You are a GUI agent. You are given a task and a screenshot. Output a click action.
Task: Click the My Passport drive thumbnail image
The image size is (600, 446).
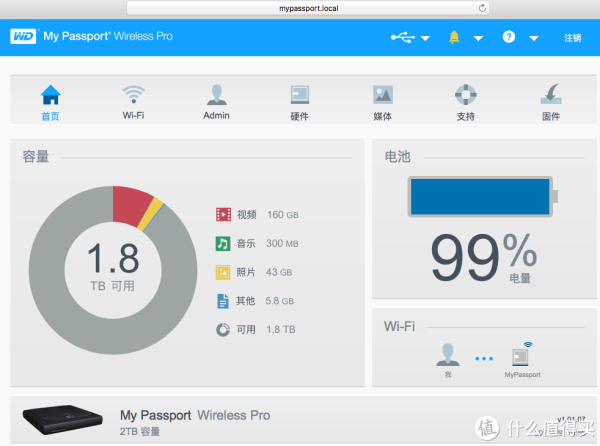click(62, 420)
